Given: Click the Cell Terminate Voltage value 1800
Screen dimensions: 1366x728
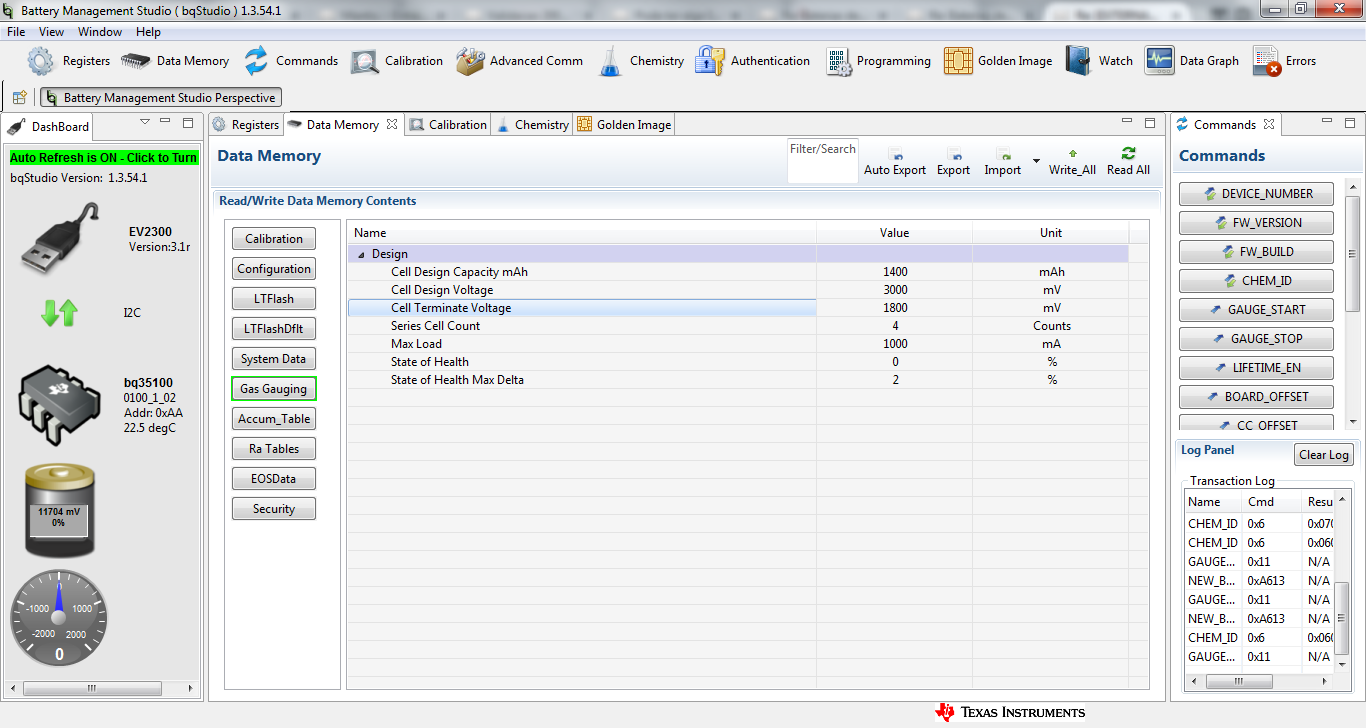Looking at the screenshot, I should (x=894, y=308).
